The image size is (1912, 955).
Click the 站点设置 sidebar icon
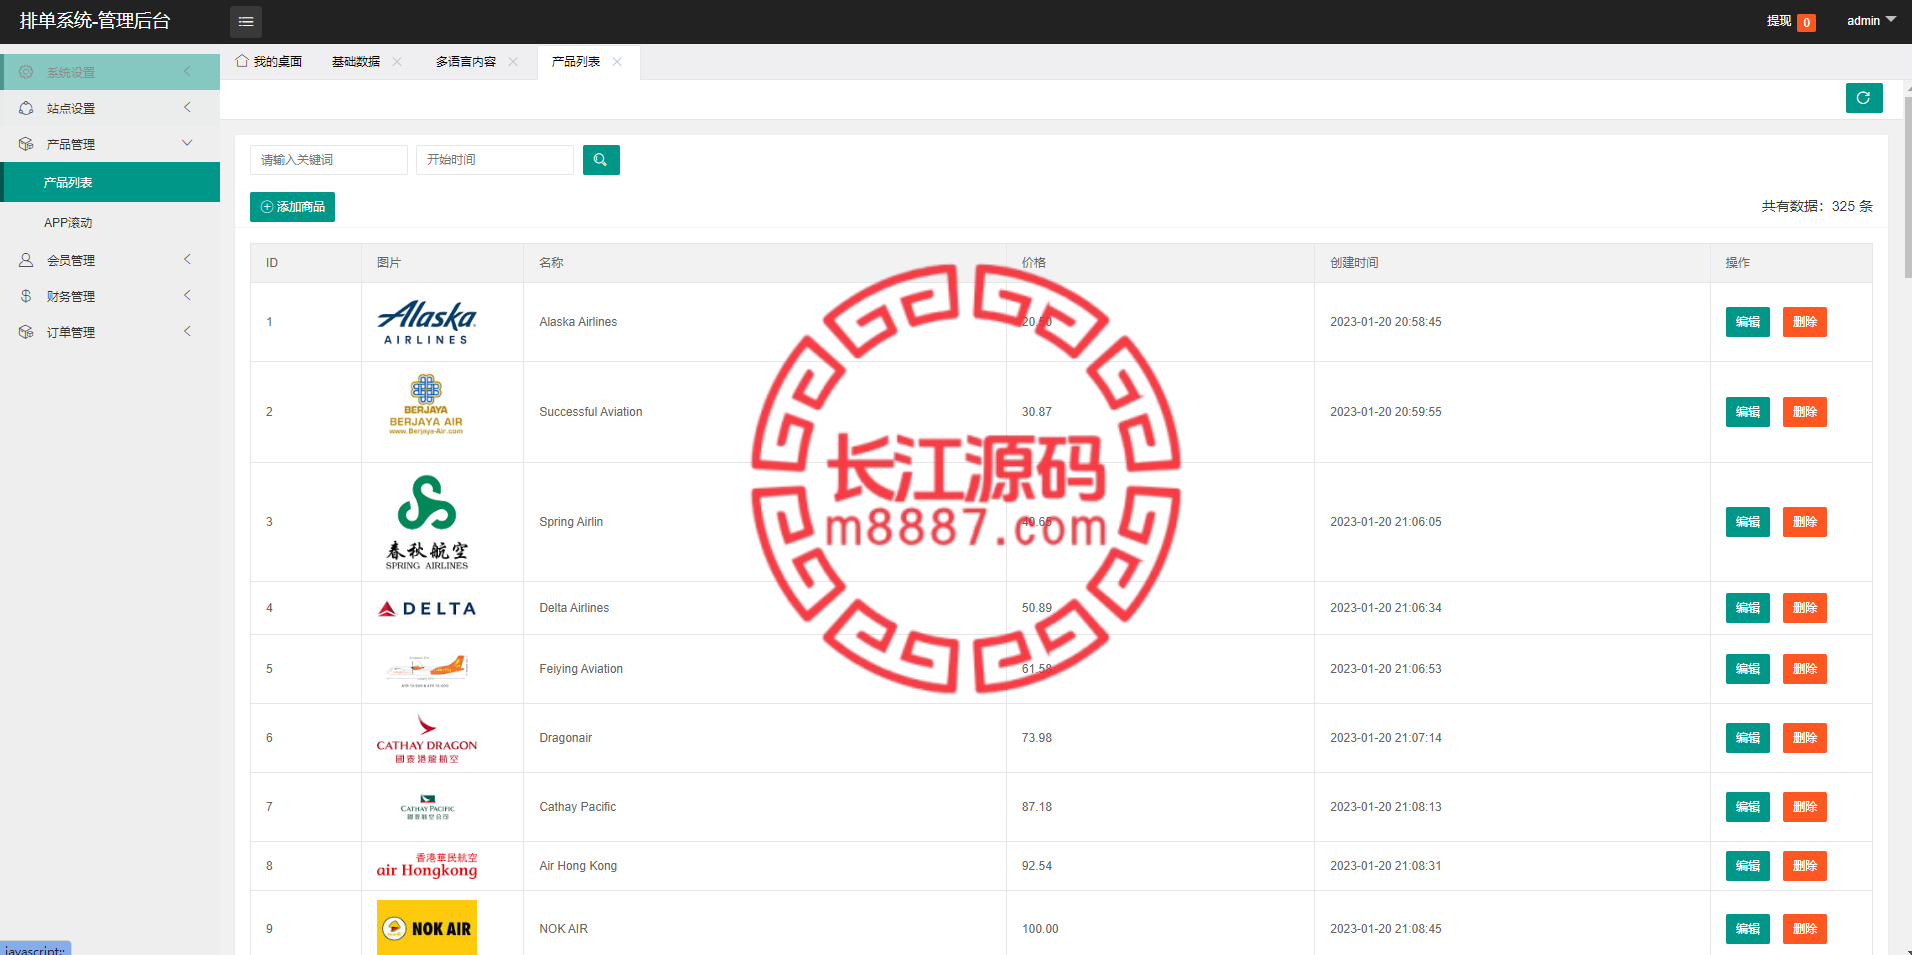click(26, 108)
